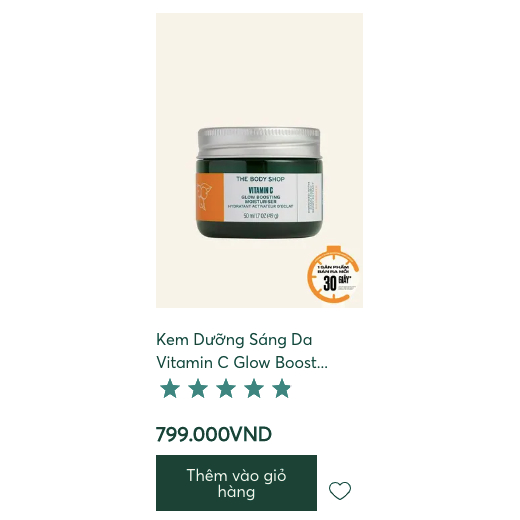Add product to wishlist with heart icon

(x=340, y=490)
